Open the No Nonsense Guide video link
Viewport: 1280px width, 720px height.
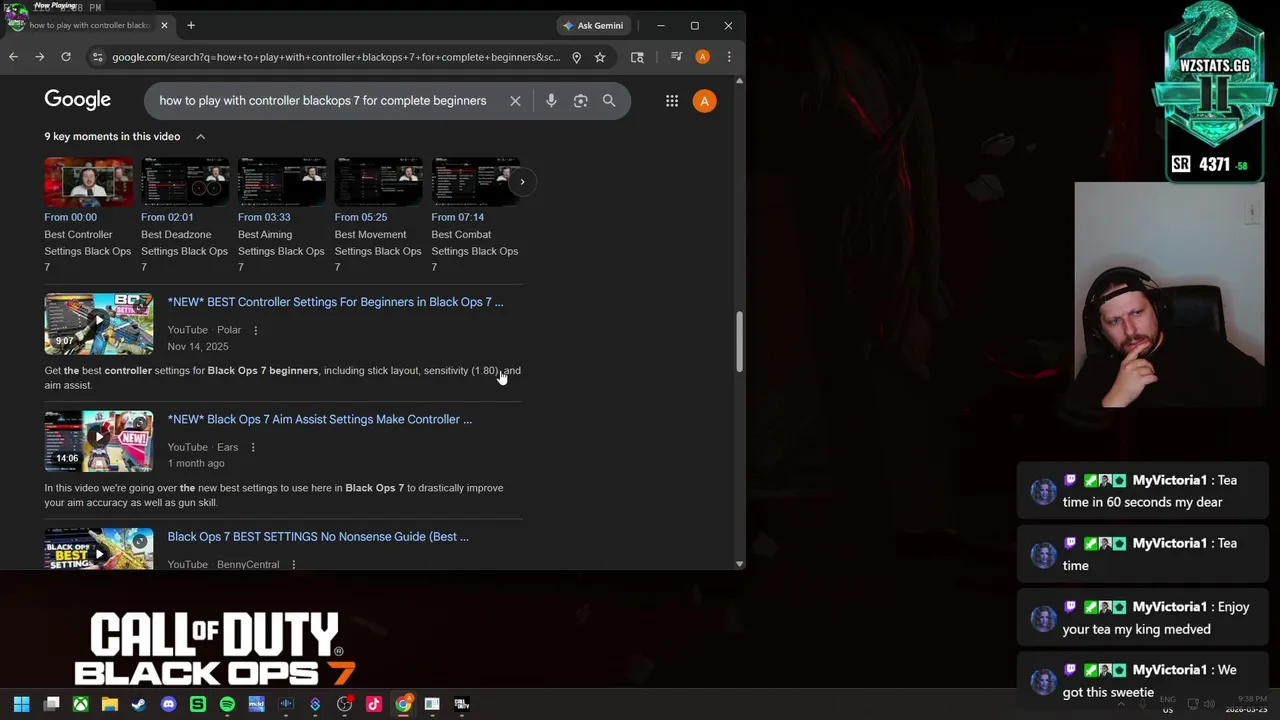(x=318, y=537)
